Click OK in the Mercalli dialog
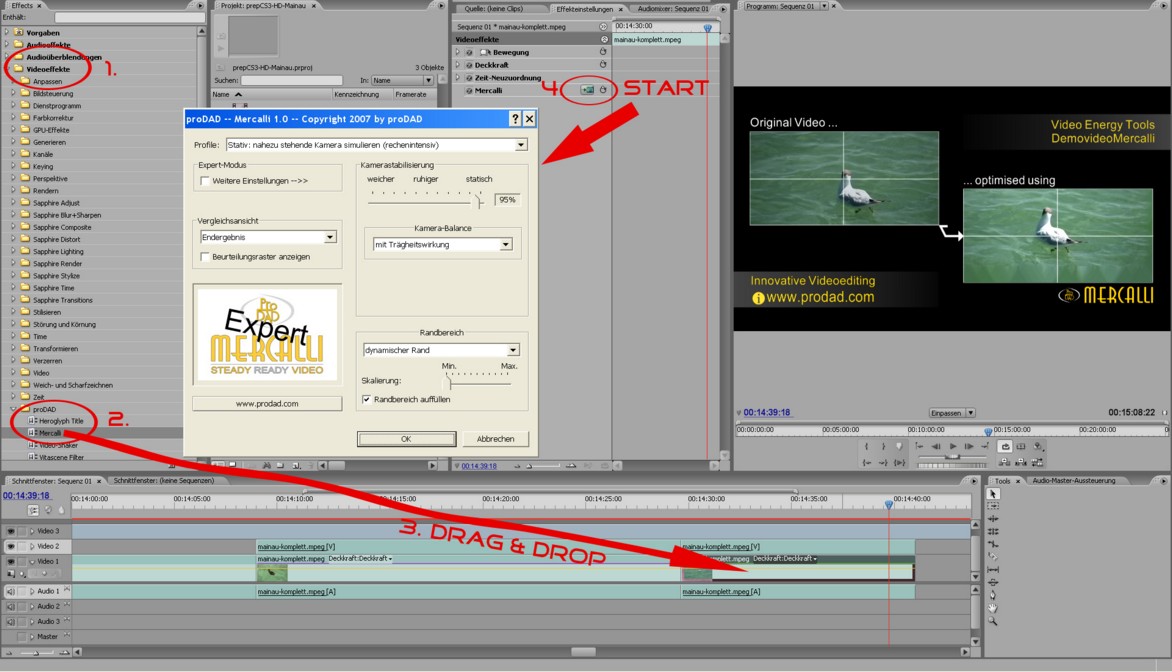The width and height of the screenshot is (1172, 672). [406, 439]
